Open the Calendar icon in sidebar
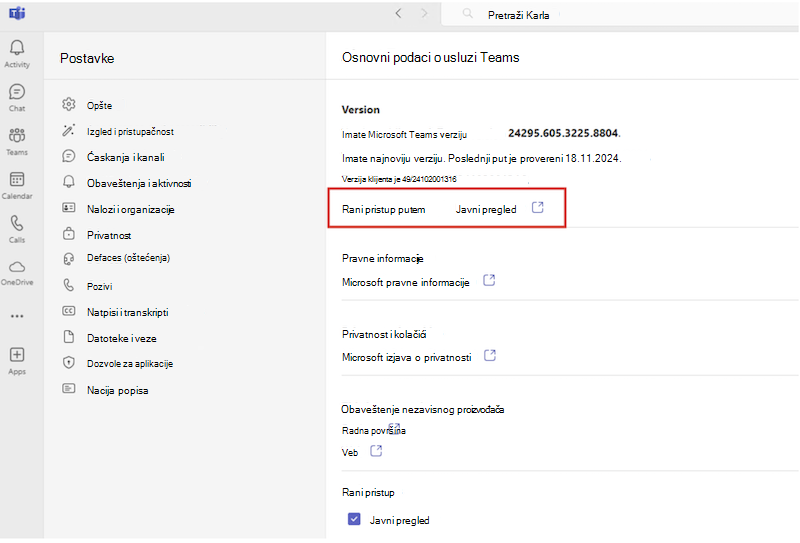Screen dimensions: 800x543 coord(17,179)
